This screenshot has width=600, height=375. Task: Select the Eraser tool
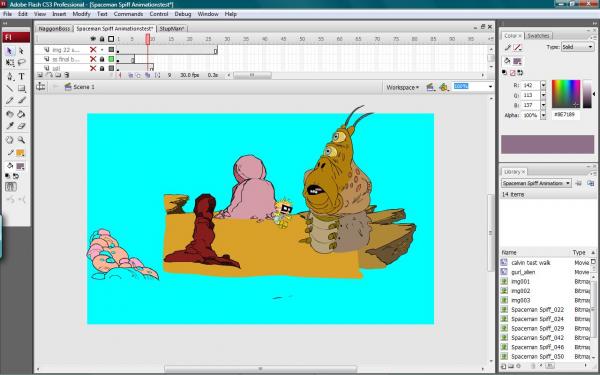[21, 126]
